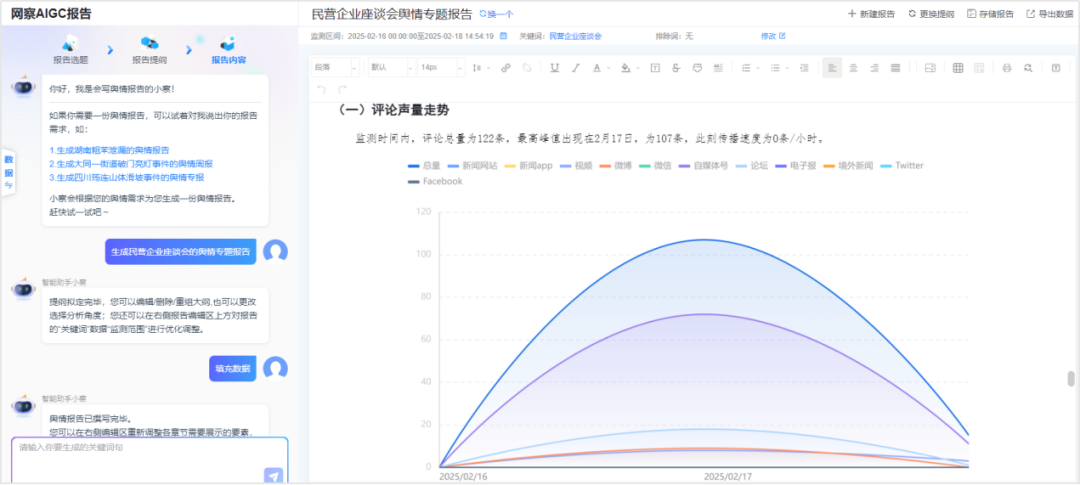The image size is (1080, 485).
Task: Click 更换提纲 to change the outline
Action: (931, 14)
